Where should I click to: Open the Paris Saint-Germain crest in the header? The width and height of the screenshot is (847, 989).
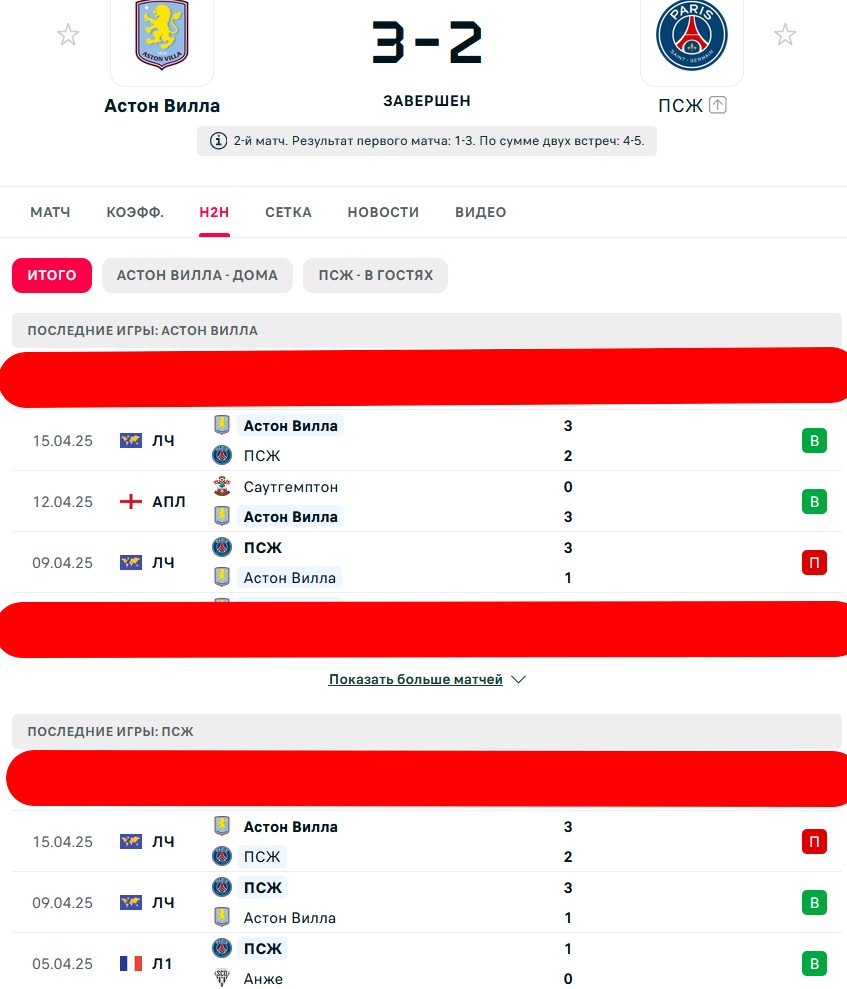pyautogui.click(x=692, y=35)
